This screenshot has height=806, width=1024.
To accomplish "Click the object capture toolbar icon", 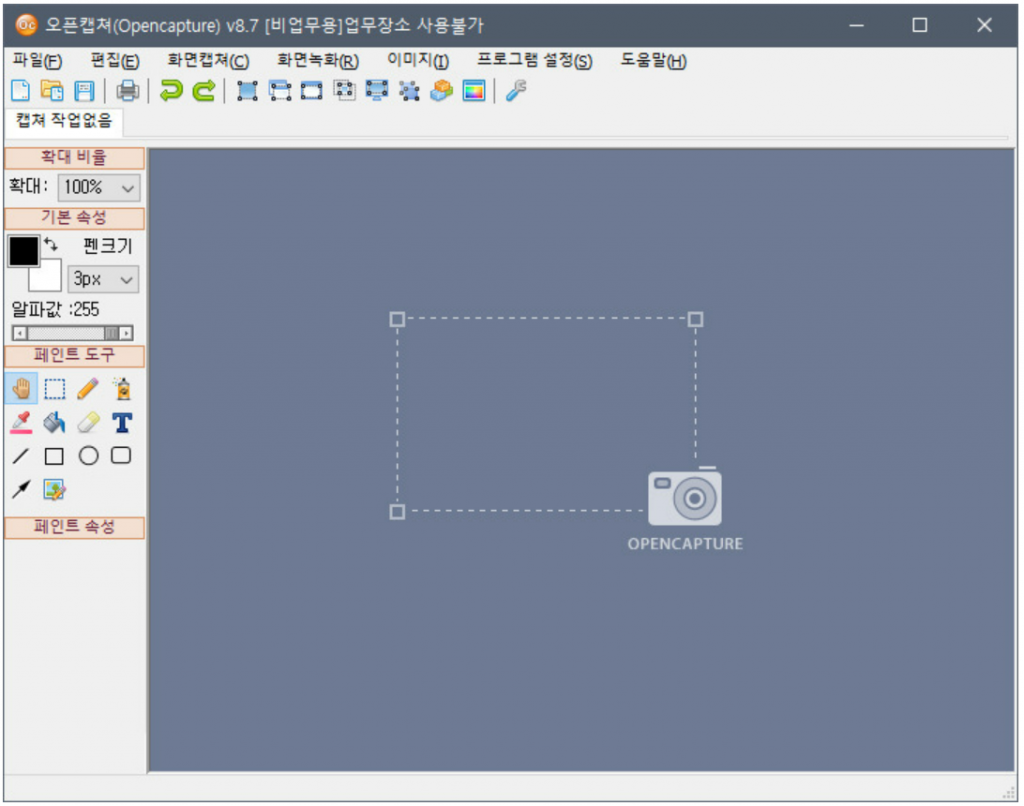I will [409, 90].
